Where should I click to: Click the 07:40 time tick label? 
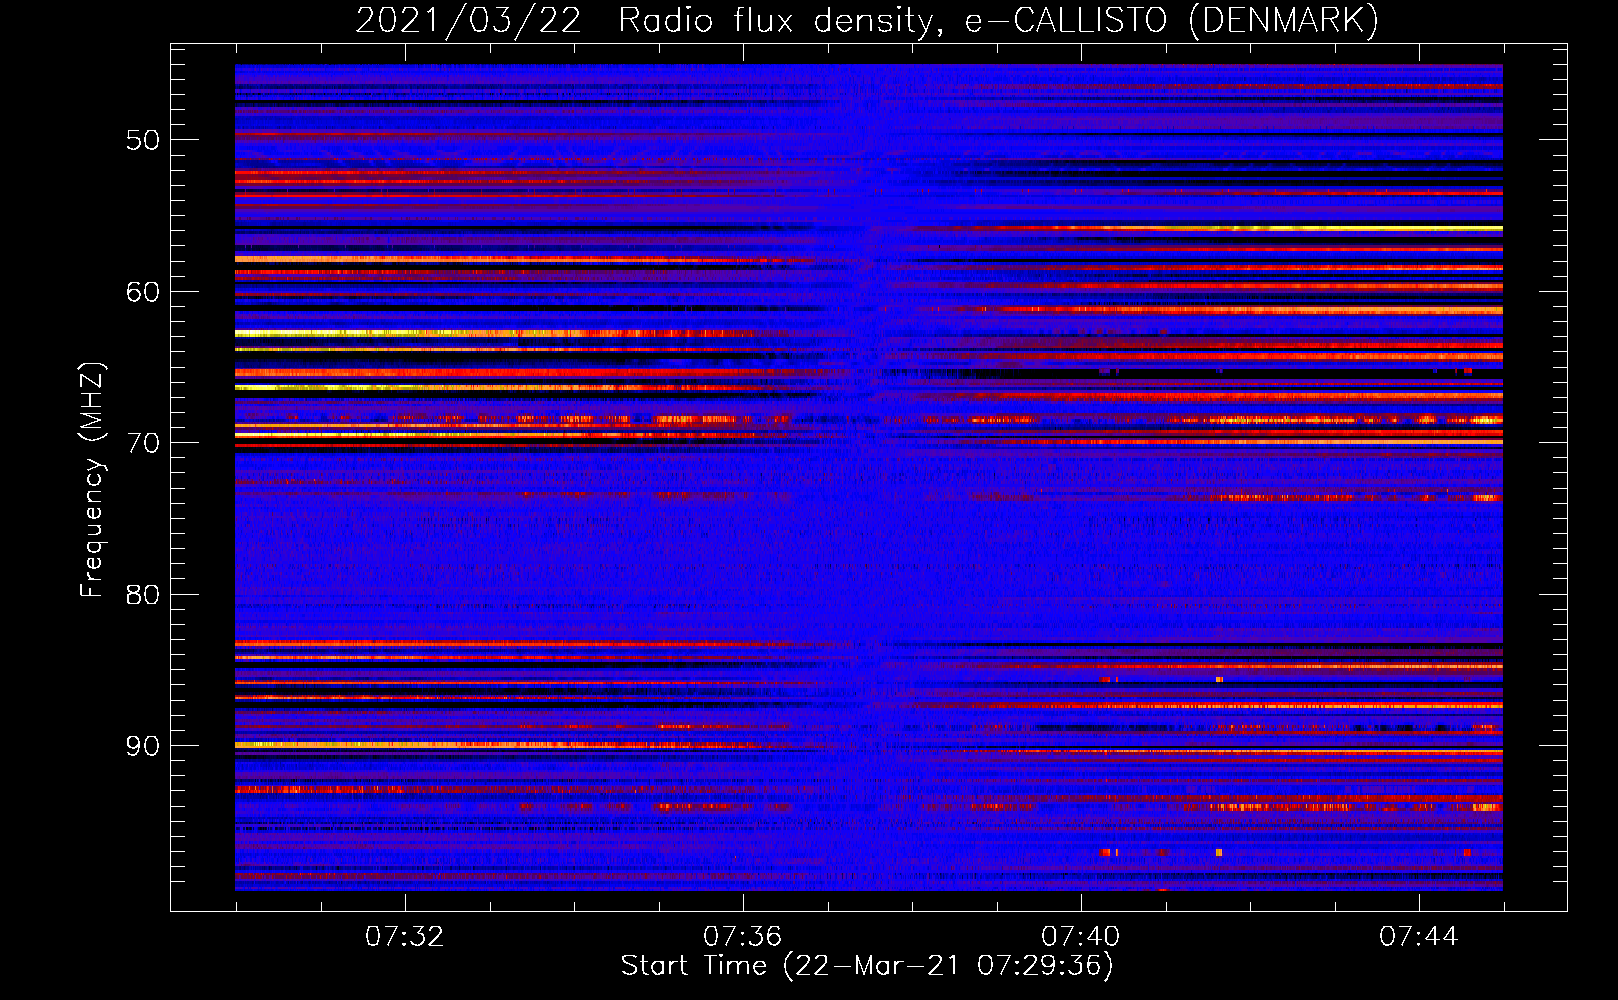1080,937
